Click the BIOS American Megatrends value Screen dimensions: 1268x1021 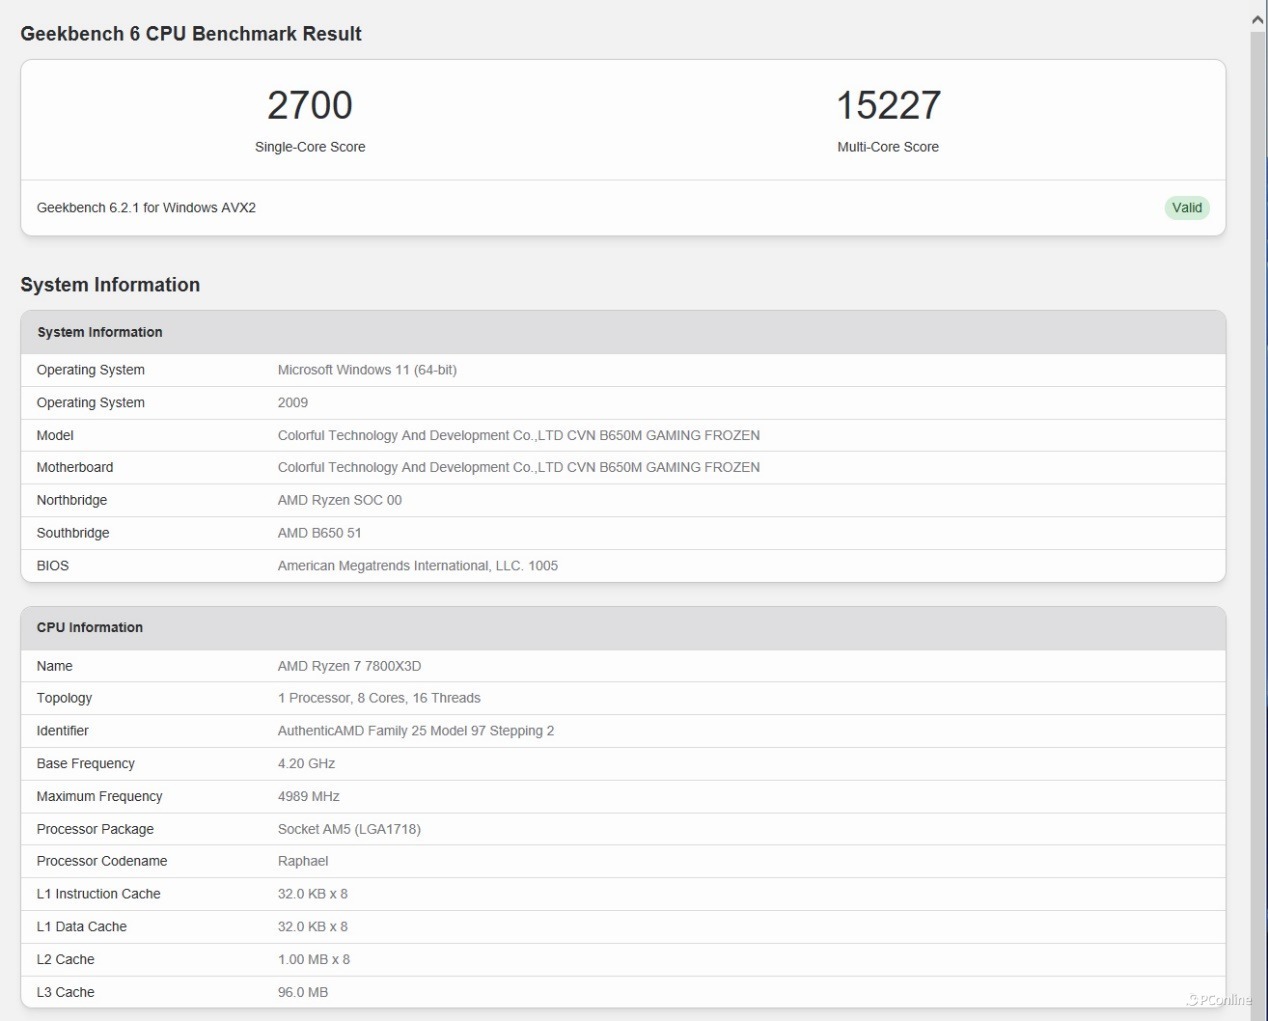pyautogui.click(x=418, y=566)
